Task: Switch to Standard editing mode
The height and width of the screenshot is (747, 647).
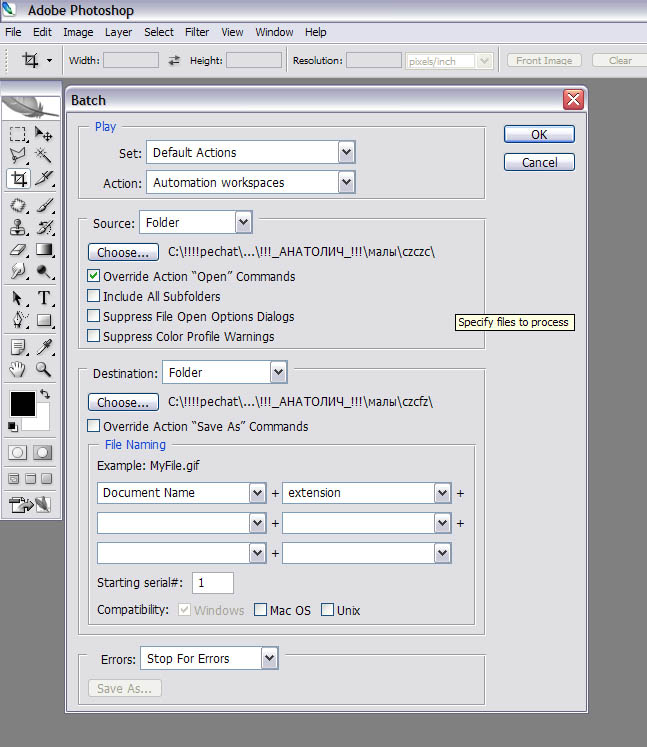Action: pyautogui.click(x=18, y=453)
